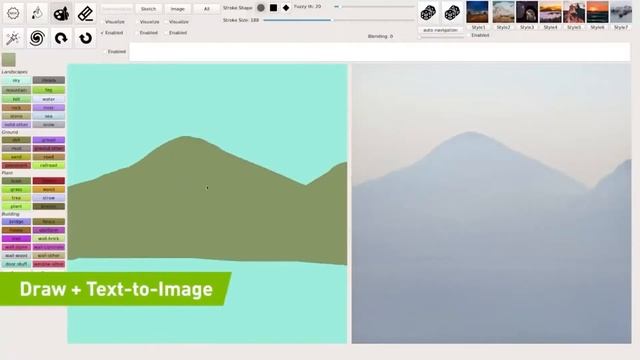
Task: Click the second dice icon next to styles
Action: click(x=452, y=13)
